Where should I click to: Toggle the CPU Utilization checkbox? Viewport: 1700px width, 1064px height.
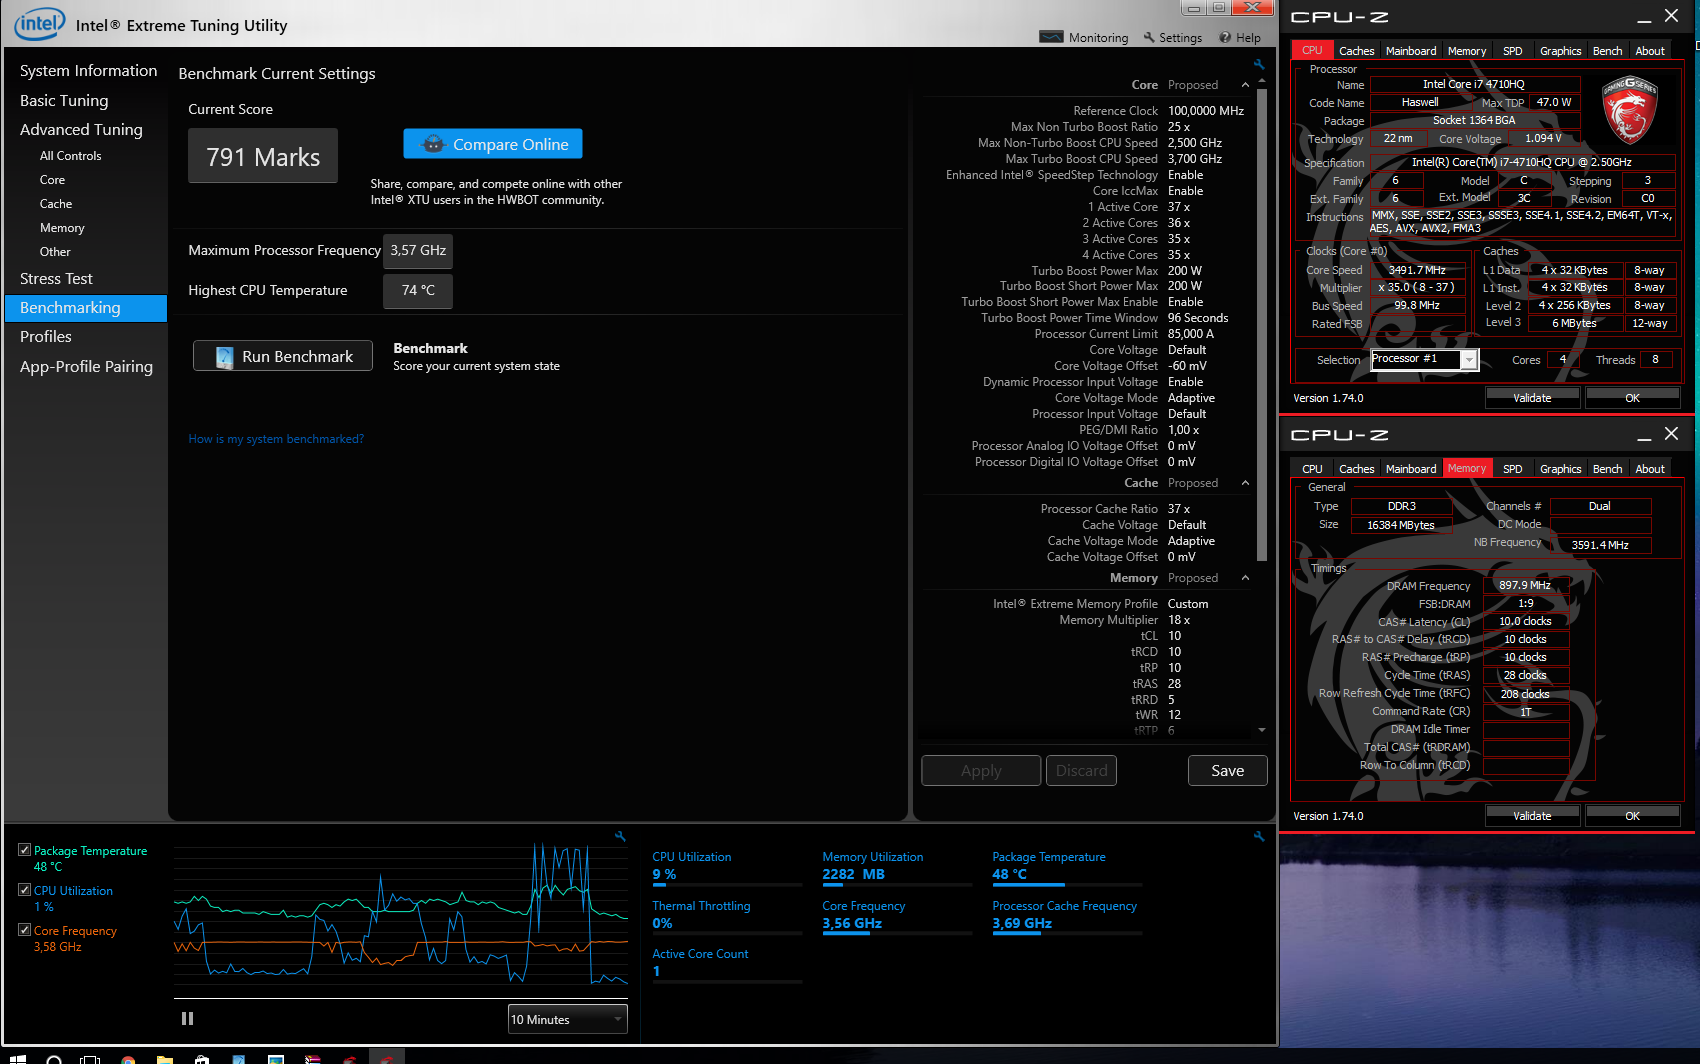pos(24,890)
